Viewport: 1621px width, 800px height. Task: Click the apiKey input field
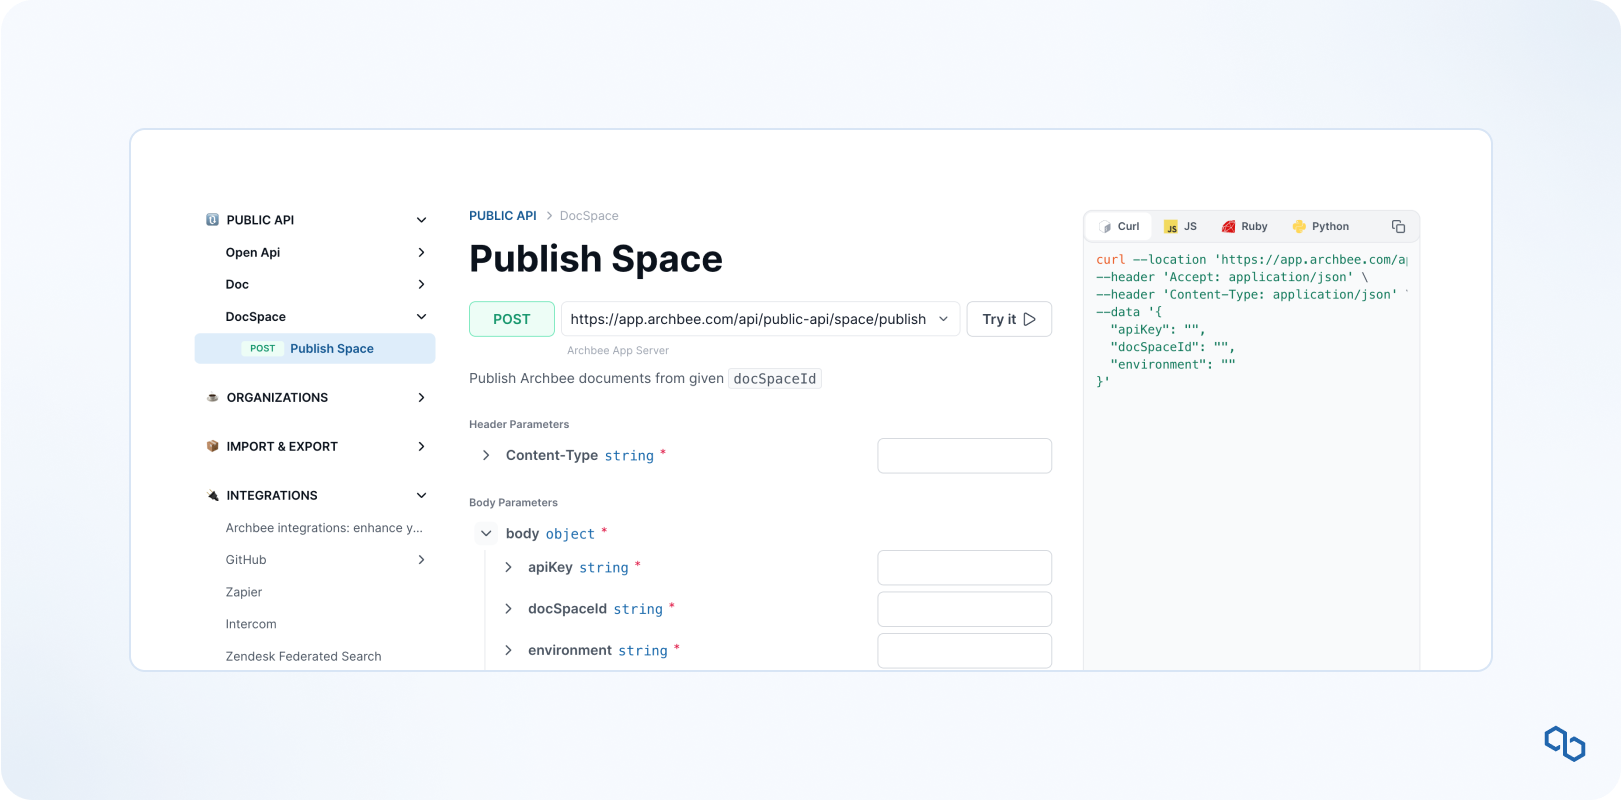tap(965, 568)
